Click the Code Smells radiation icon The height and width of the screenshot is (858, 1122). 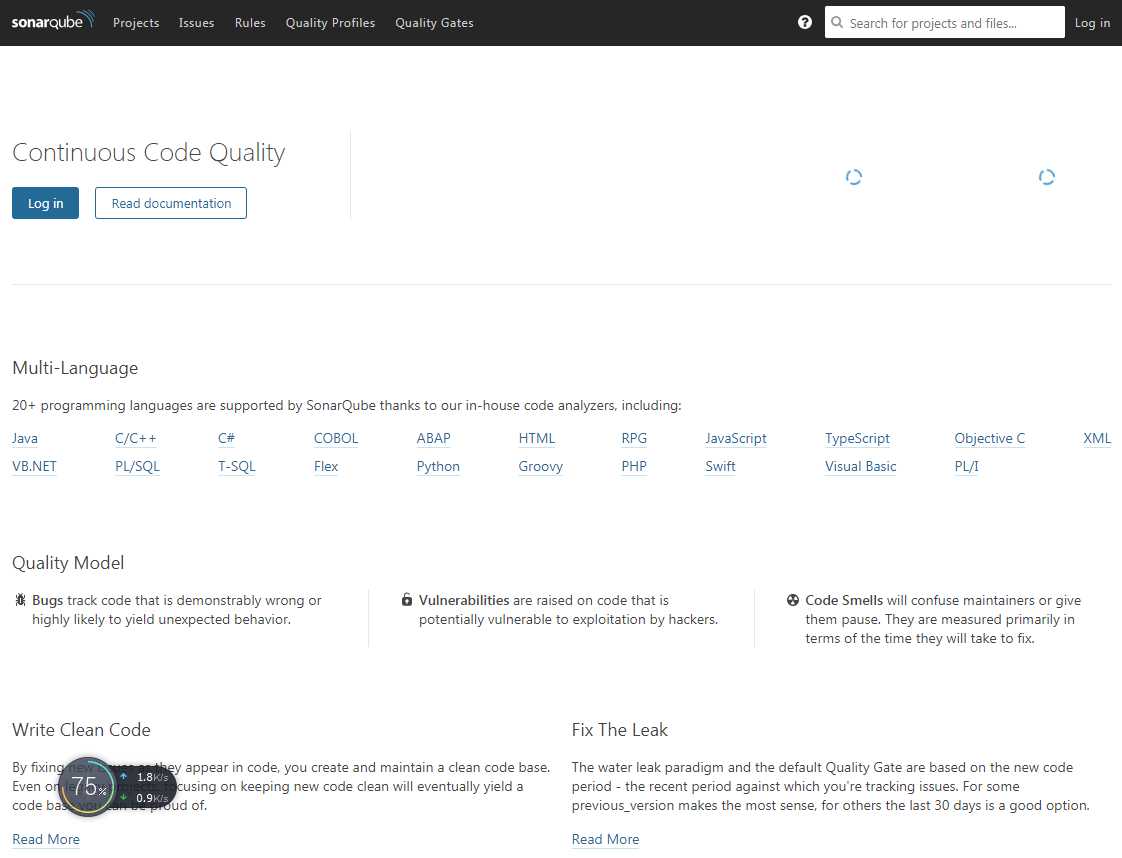click(793, 600)
